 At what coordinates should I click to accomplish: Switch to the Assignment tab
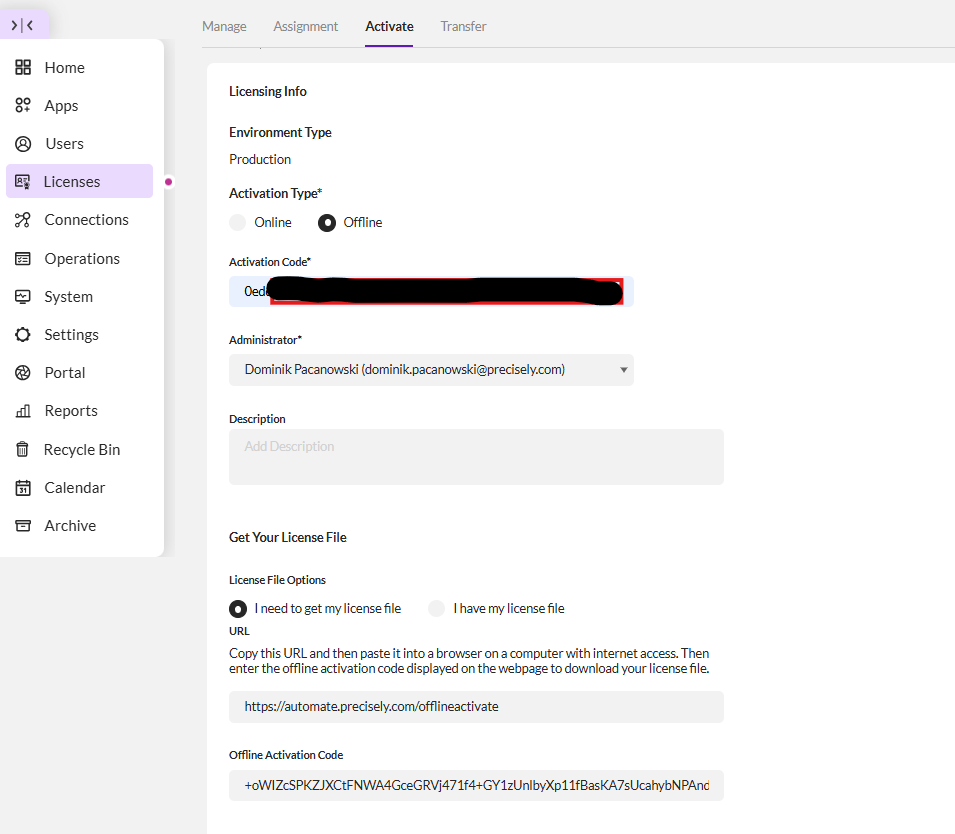coord(306,26)
